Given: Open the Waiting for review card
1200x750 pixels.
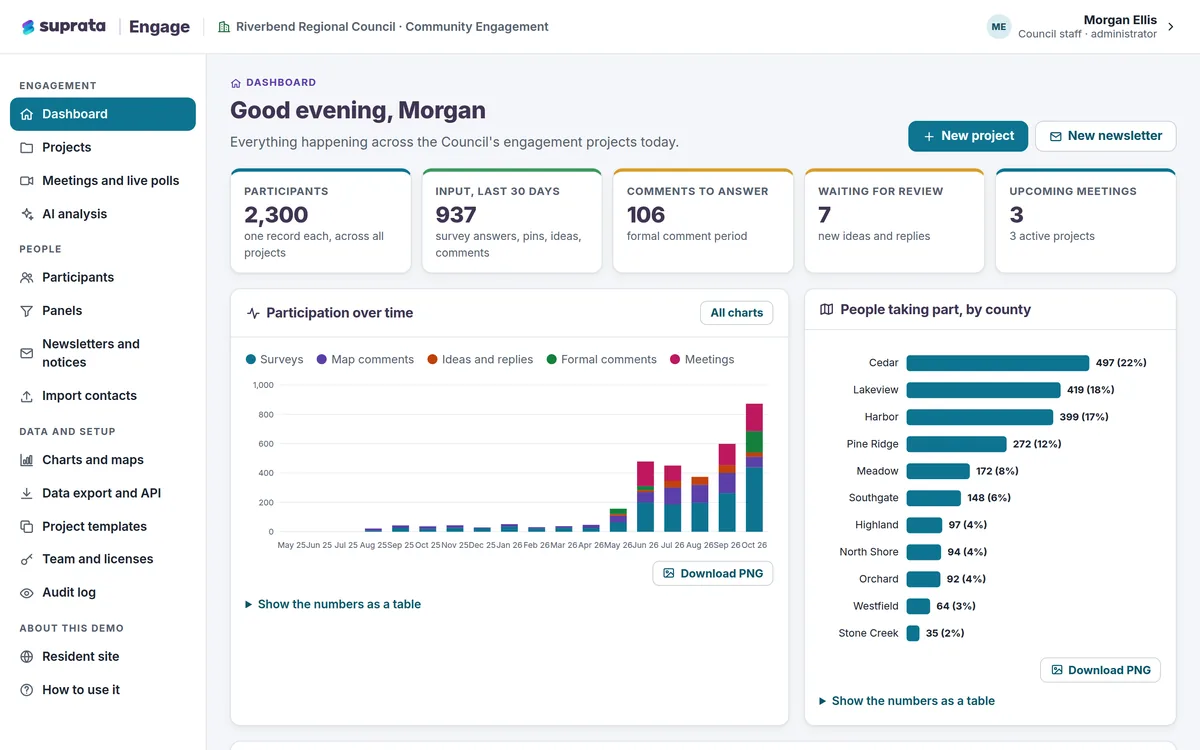Looking at the screenshot, I should tap(894, 221).
